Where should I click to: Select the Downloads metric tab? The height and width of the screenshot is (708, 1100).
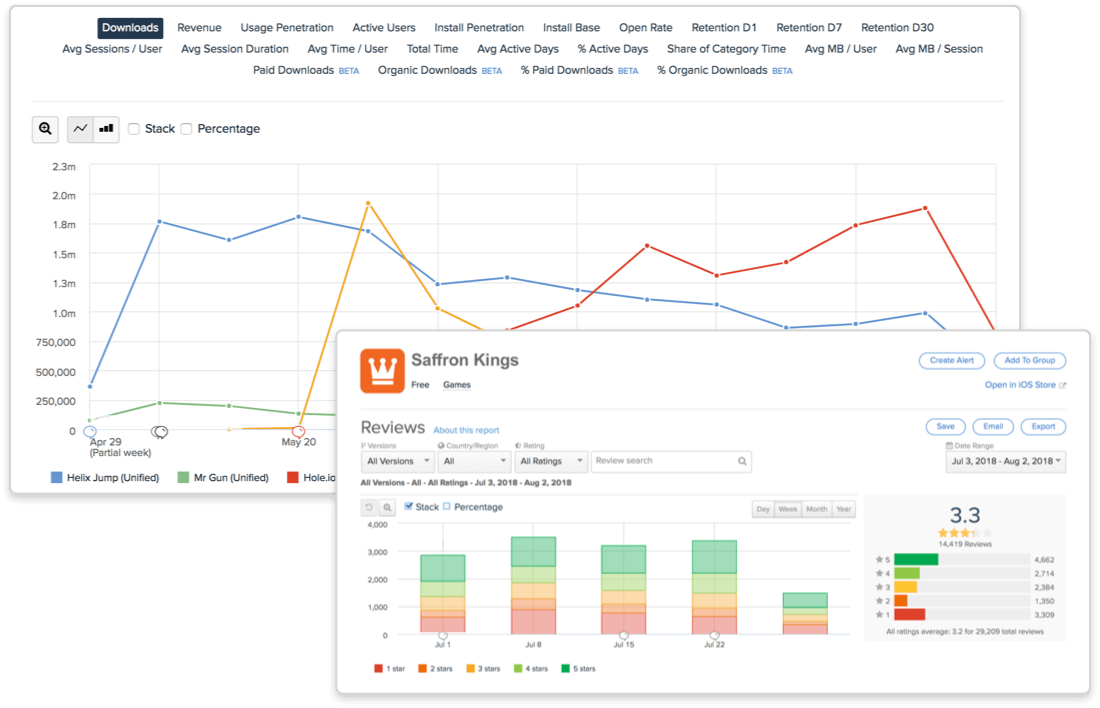pos(130,28)
